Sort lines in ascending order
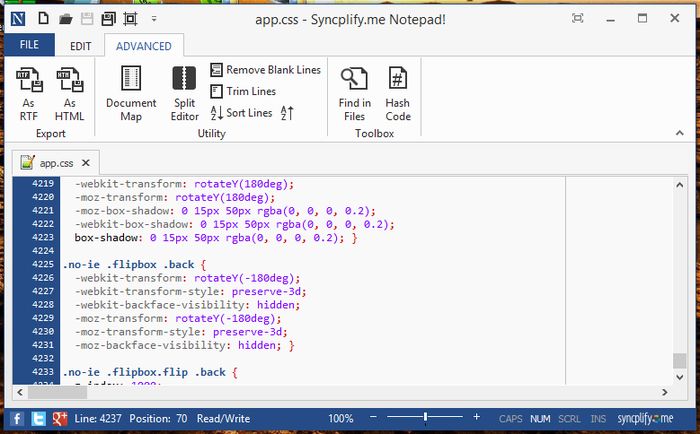700x434 pixels. (x=241, y=113)
